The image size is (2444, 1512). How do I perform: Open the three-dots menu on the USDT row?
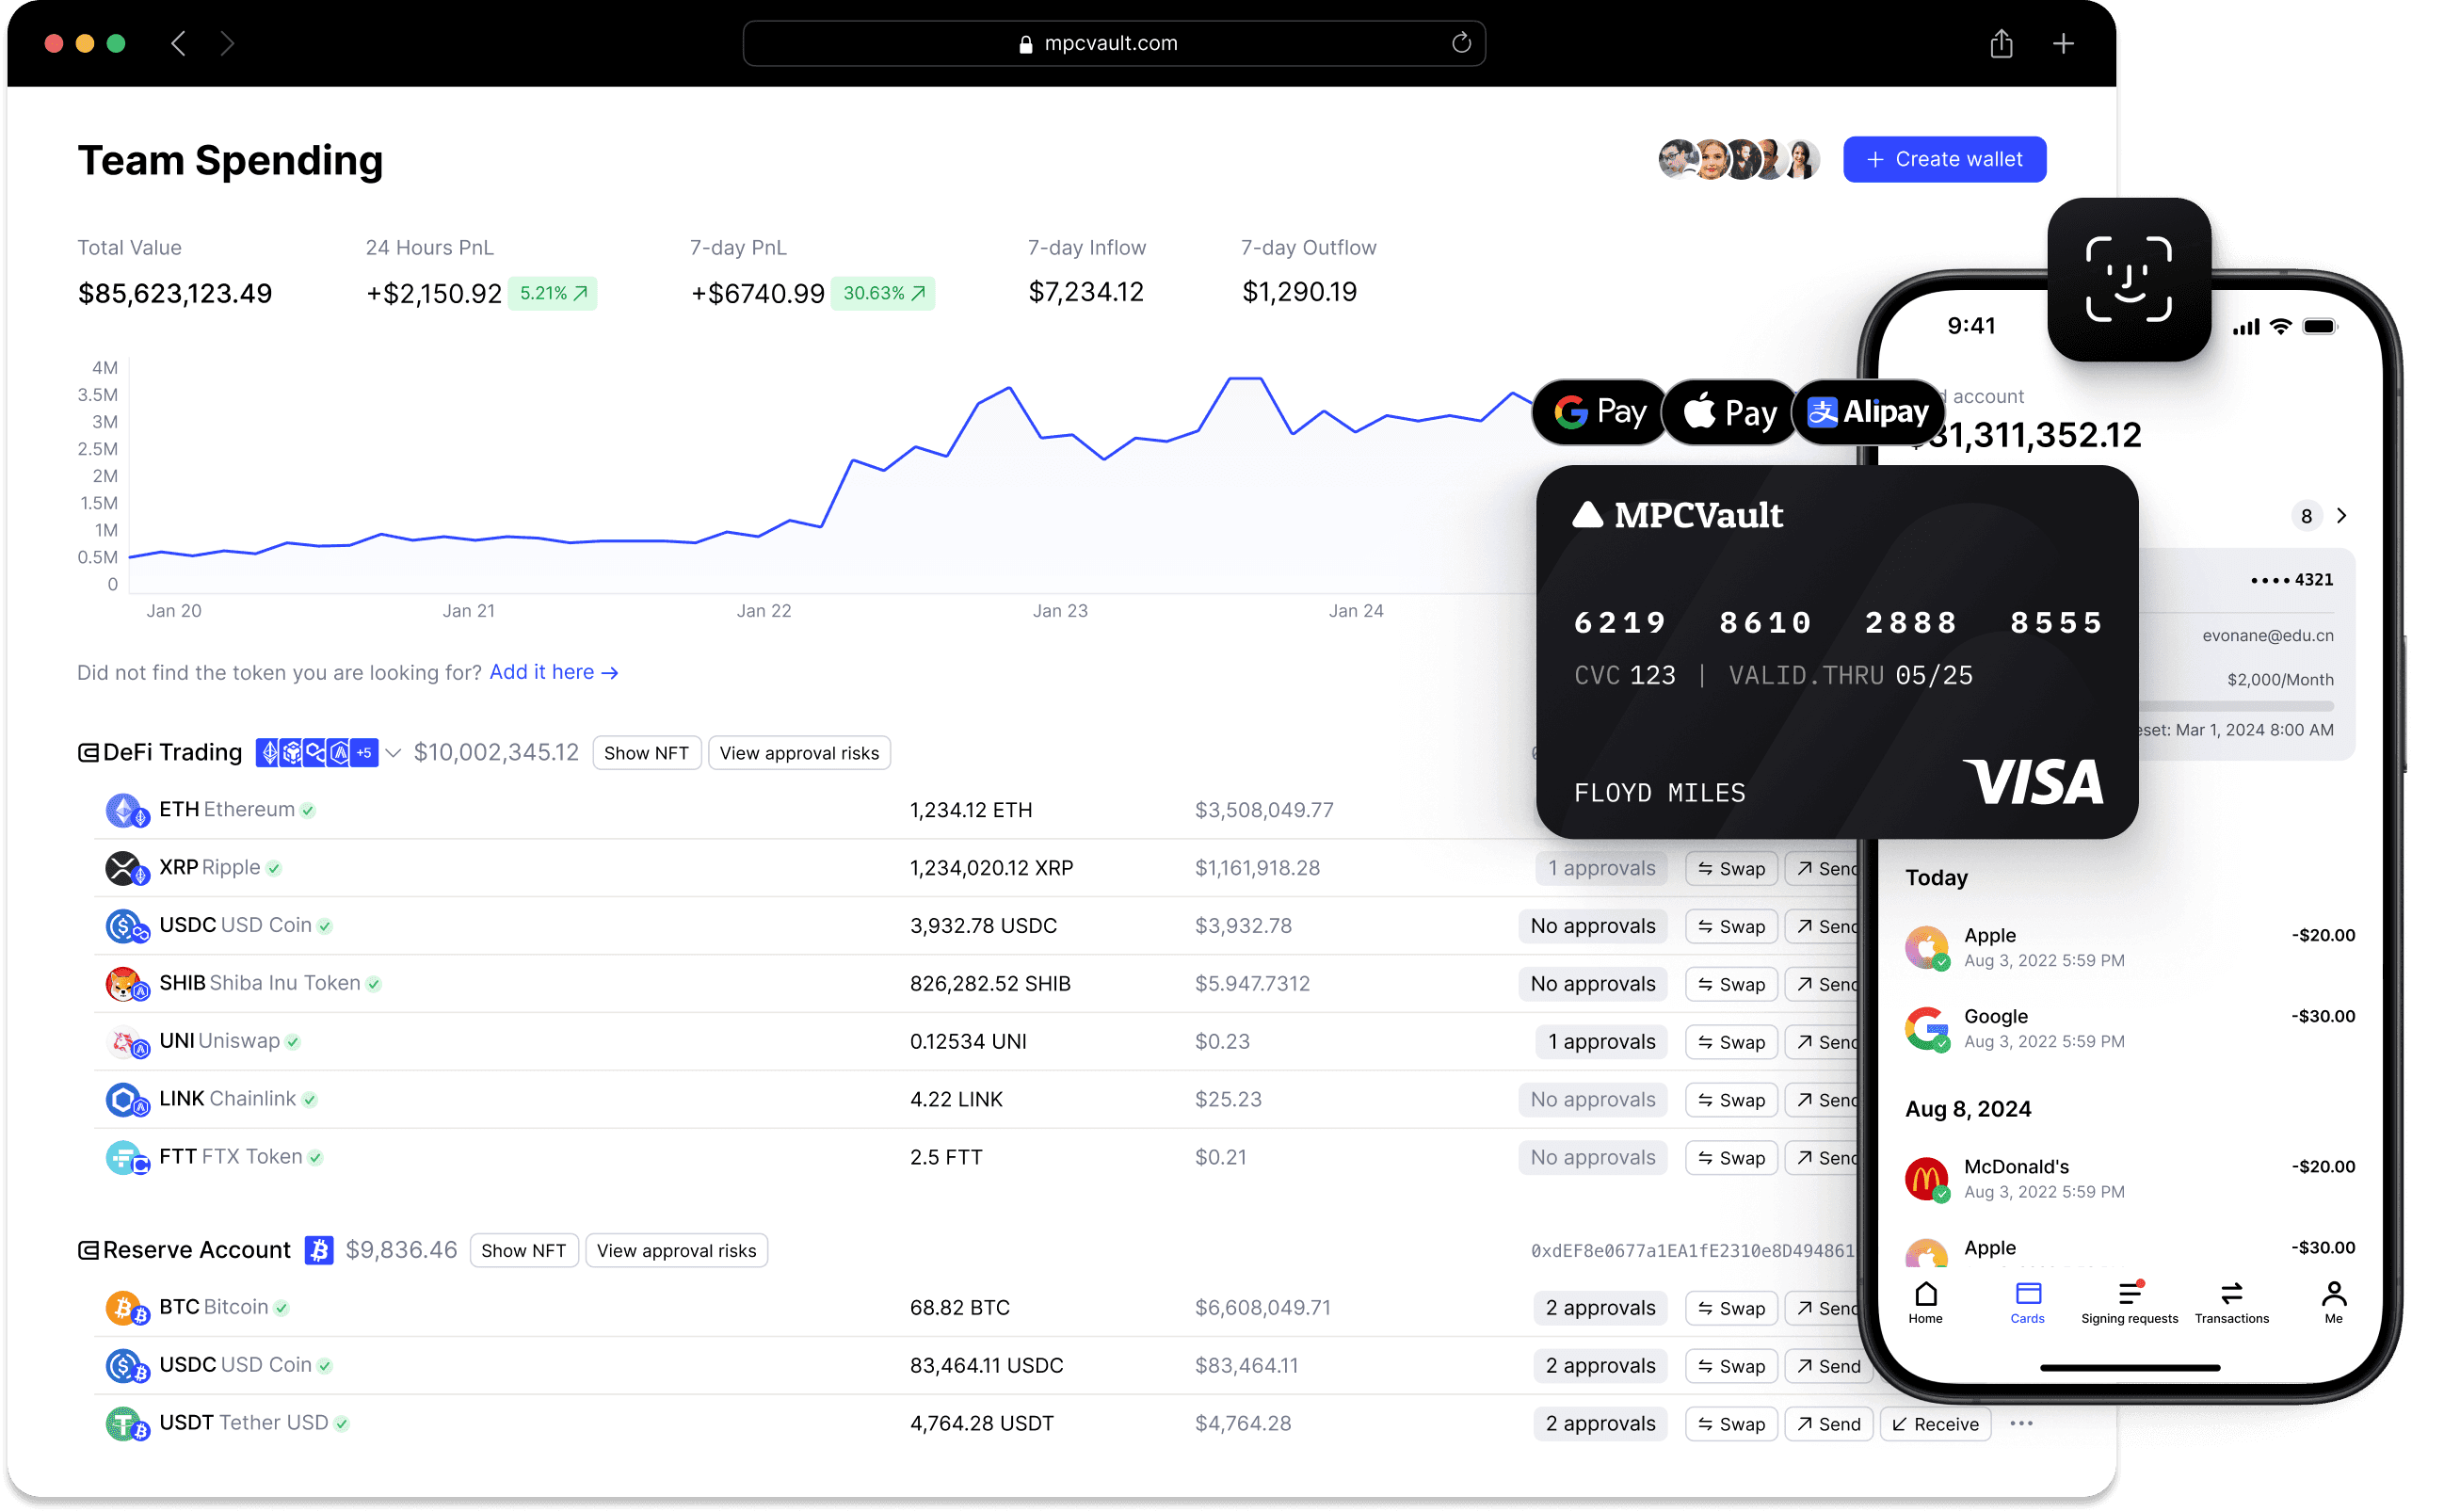[x=2021, y=1423]
